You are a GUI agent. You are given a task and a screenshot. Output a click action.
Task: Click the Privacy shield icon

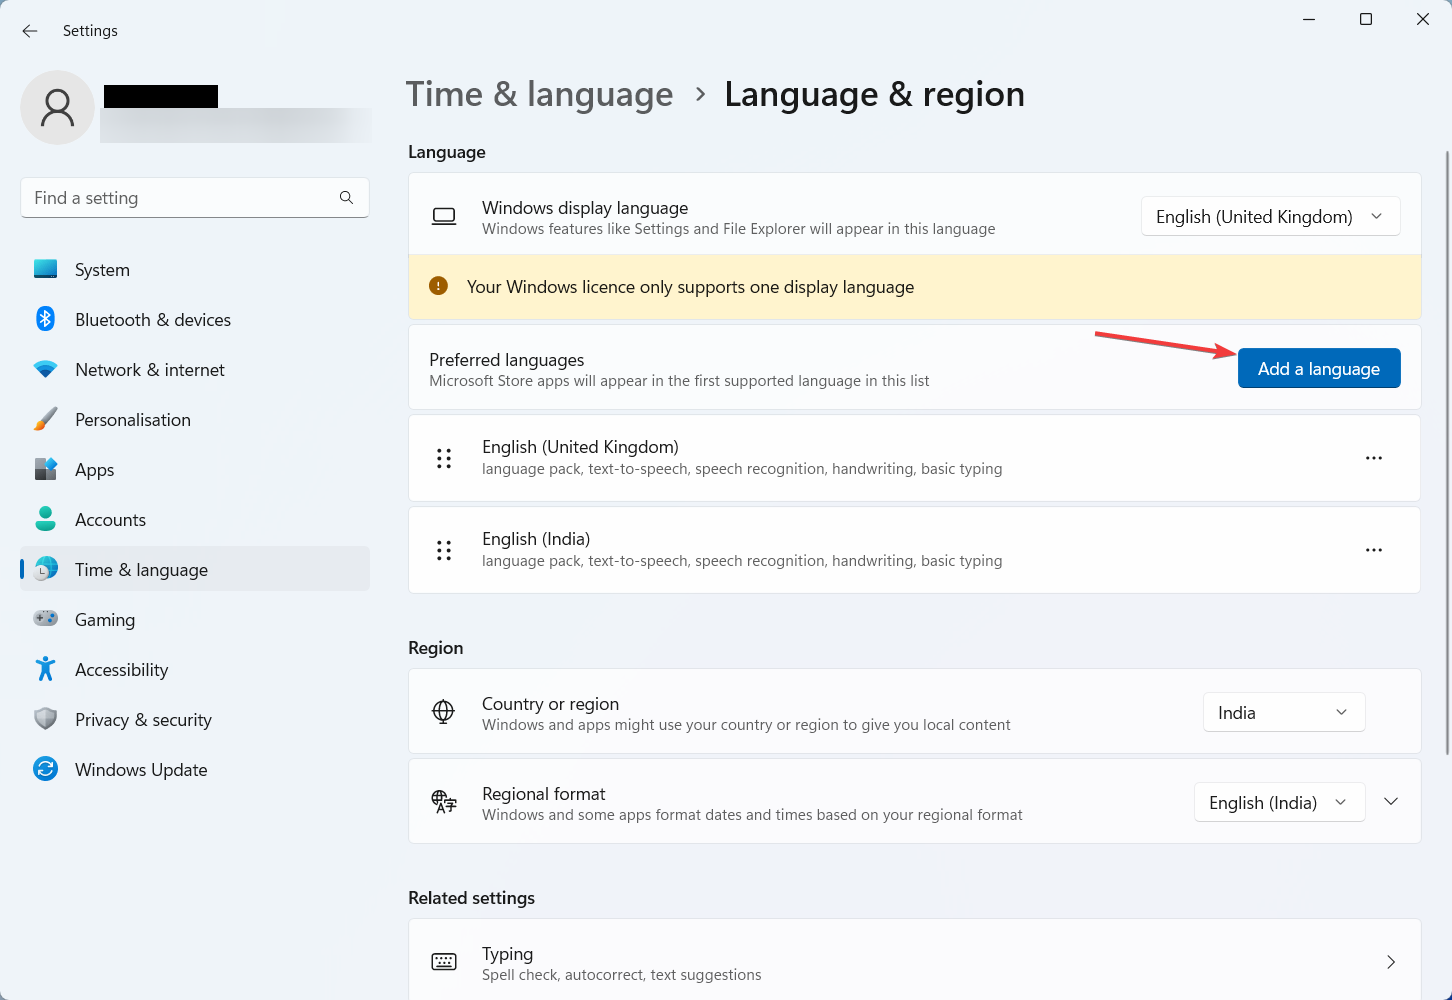click(x=46, y=719)
